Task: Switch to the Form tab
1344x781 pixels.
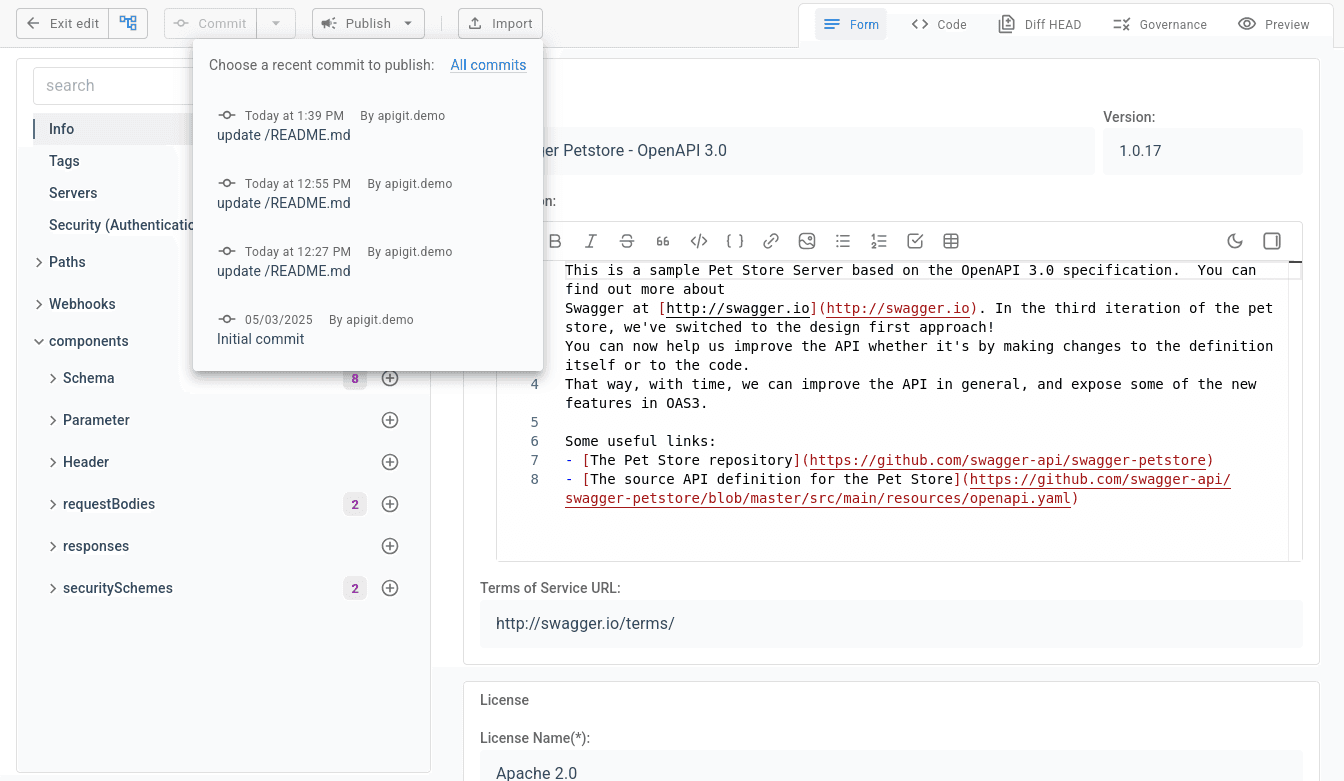Action: pos(851,24)
